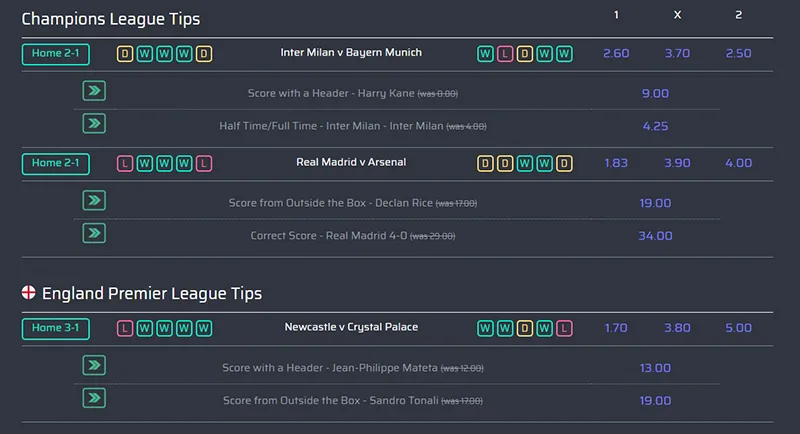Pick the 3.90 draw odds for Real Madrid v Arsenal
Image resolution: width=800 pixels, height=434 pixels.
(677, 163)
